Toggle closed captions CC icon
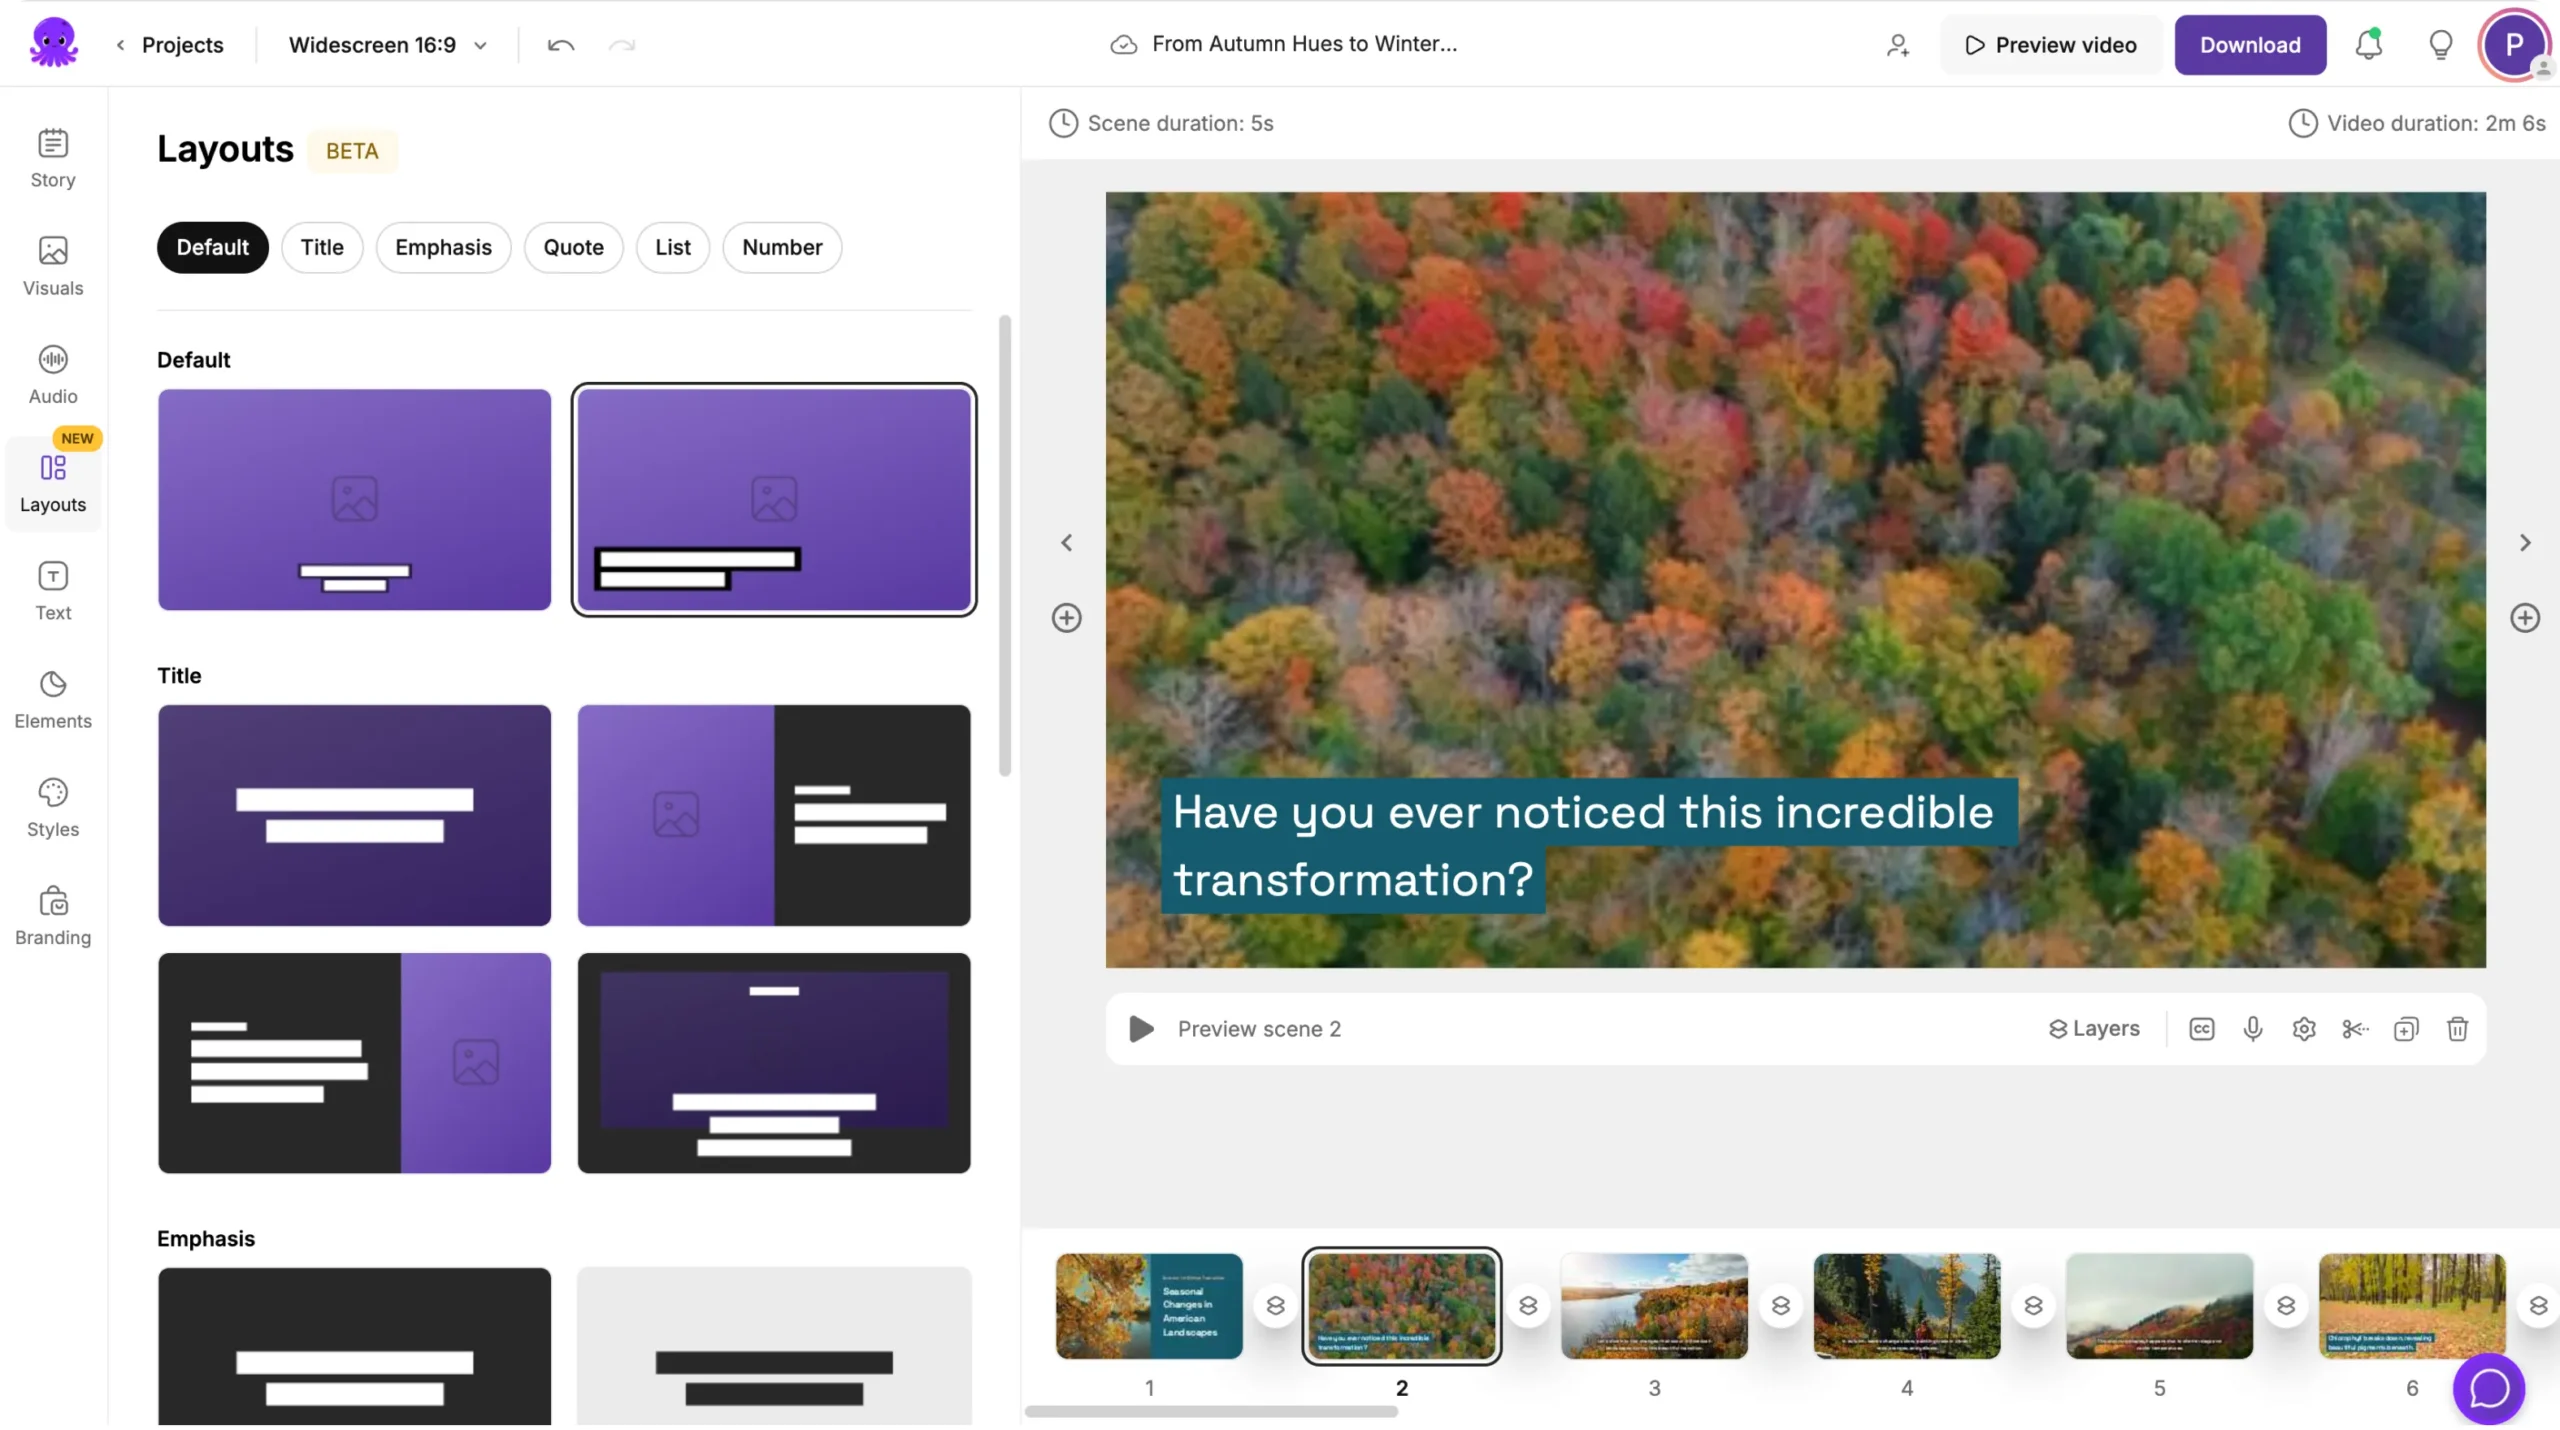2560x1430 pixels. click(2201, 1029)
